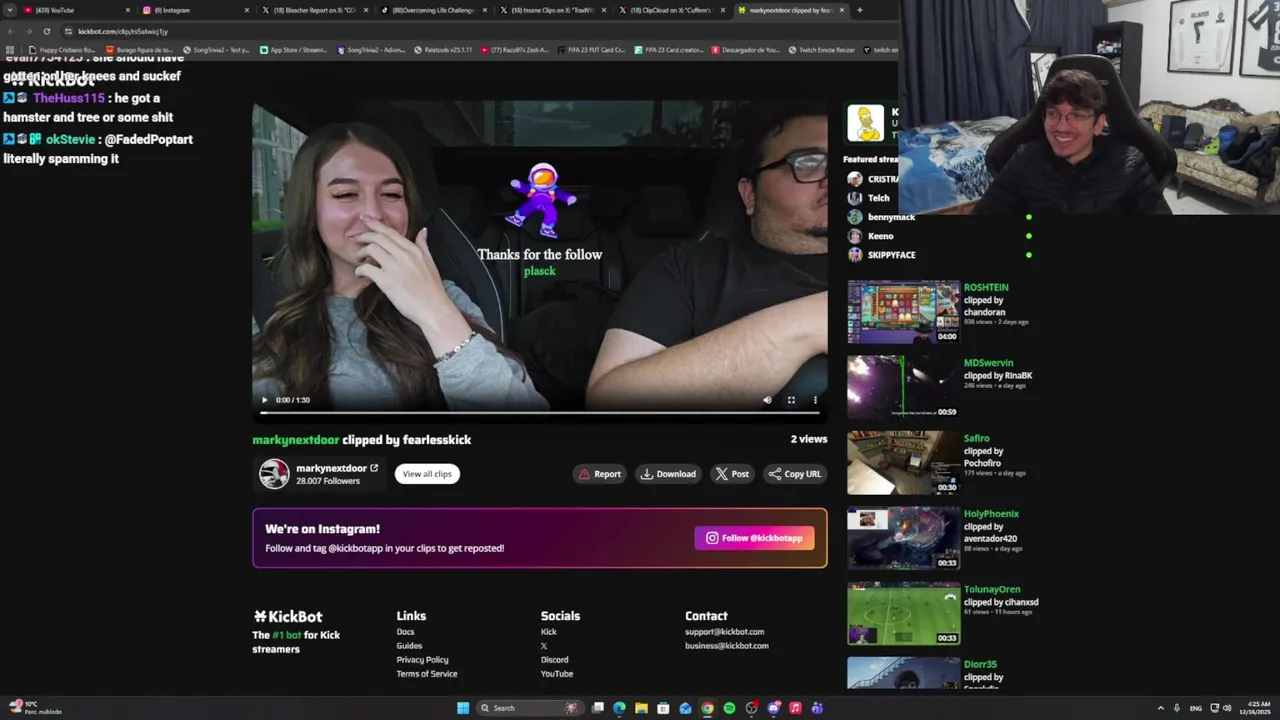Screen dimensions: 1280x720
Task: Click View all clips button
Action: click(427, 474)
